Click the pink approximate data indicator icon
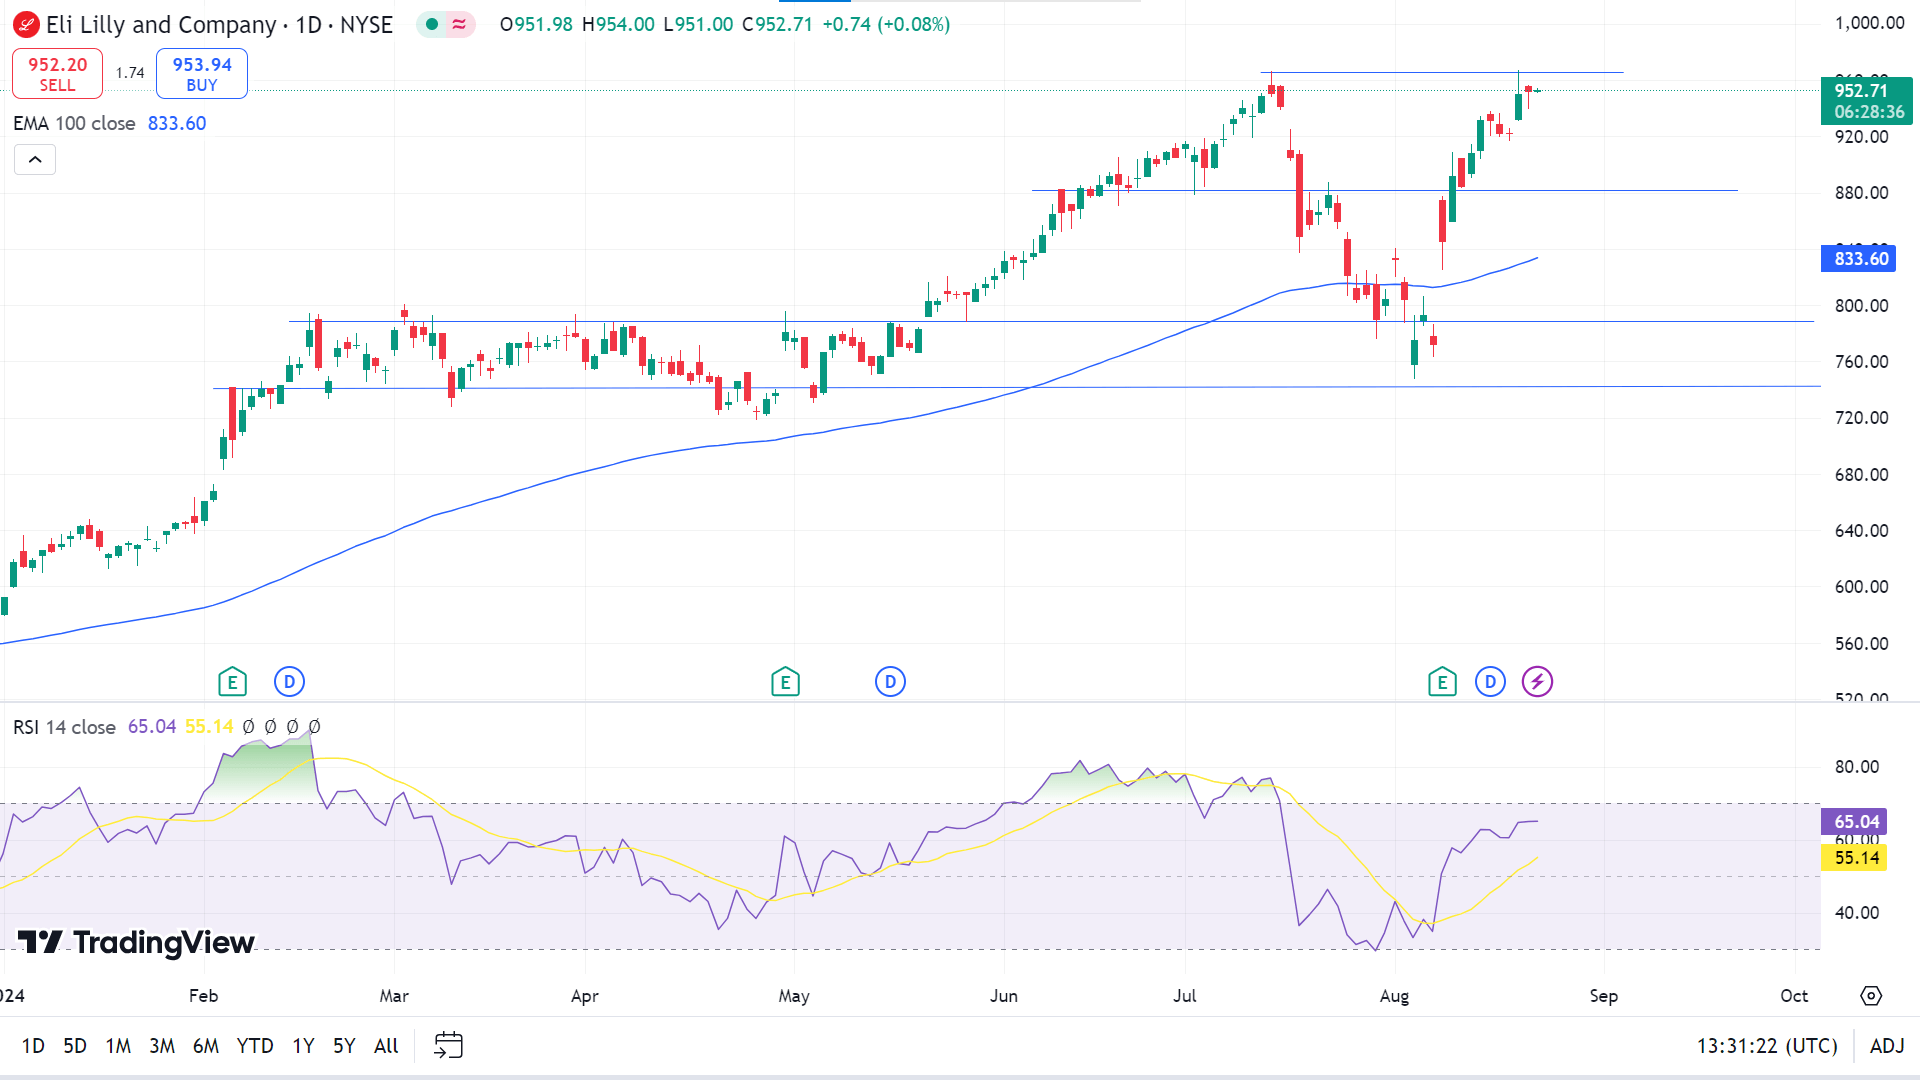Image resolution: width=1920 pixels, height=1080 pixels. (459, 25)
